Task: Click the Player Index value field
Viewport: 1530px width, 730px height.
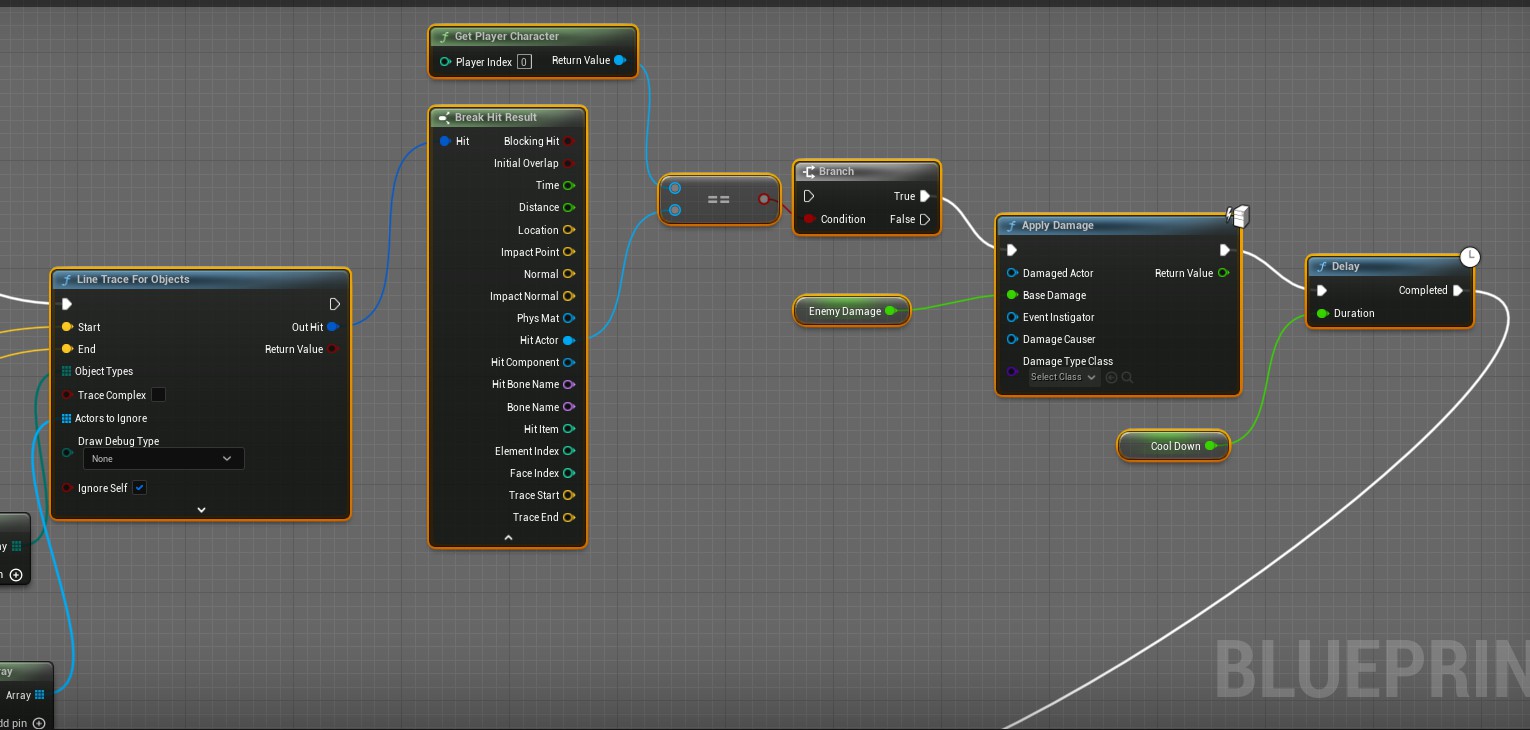Action: pos(524,62)
